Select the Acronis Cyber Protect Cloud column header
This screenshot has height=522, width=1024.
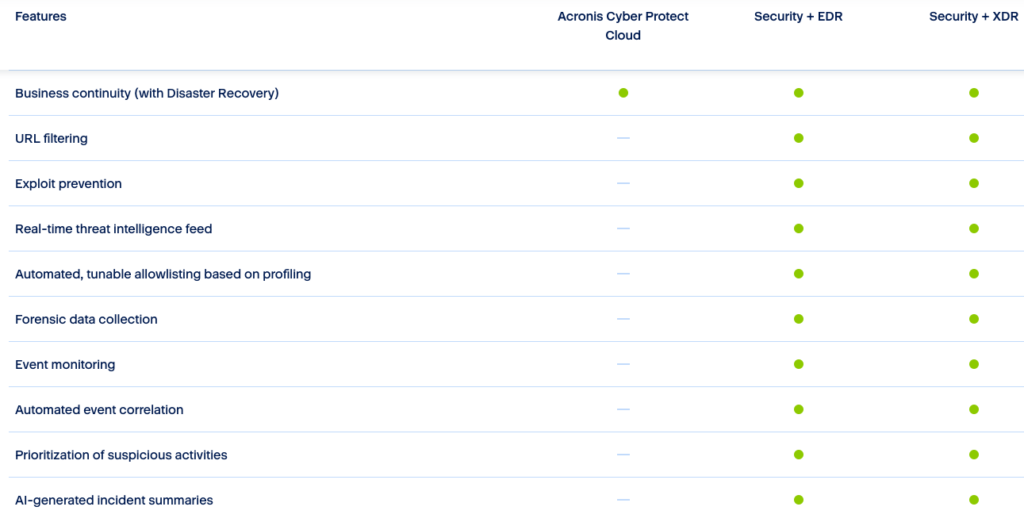click(623, 26)
